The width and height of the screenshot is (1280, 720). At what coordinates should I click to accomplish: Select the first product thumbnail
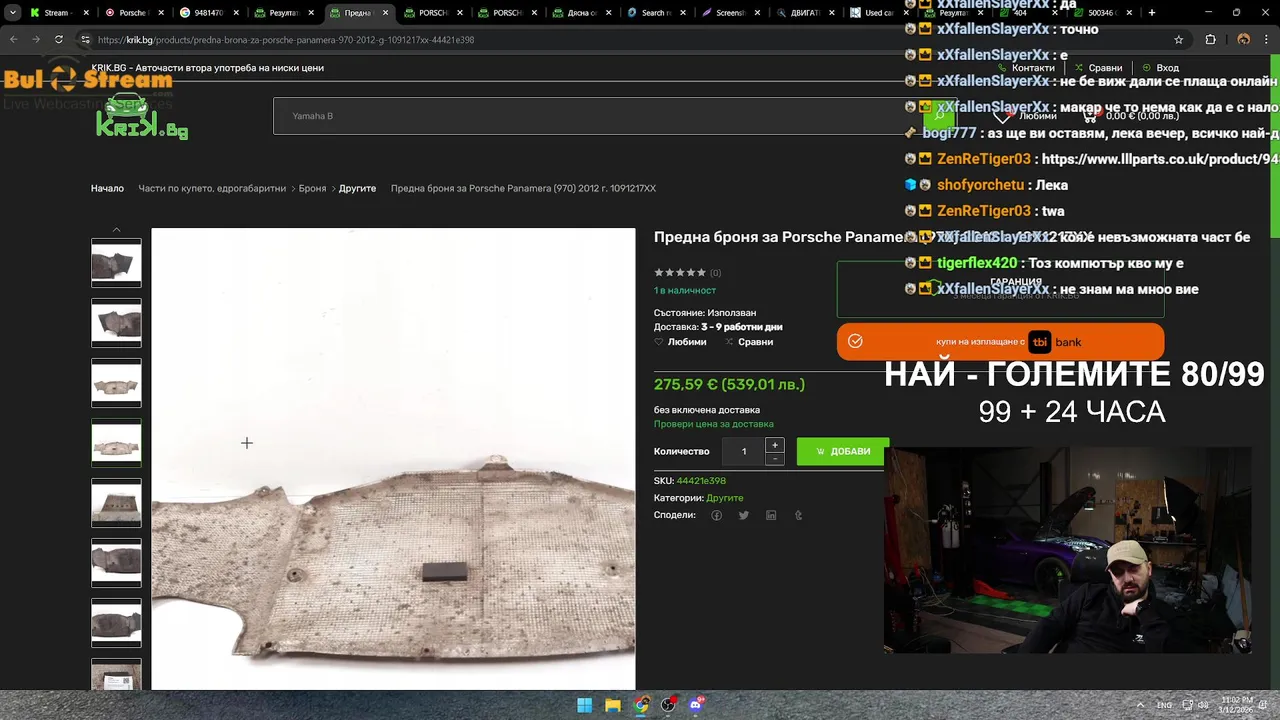pyautogui.click(x=116, y=263)
